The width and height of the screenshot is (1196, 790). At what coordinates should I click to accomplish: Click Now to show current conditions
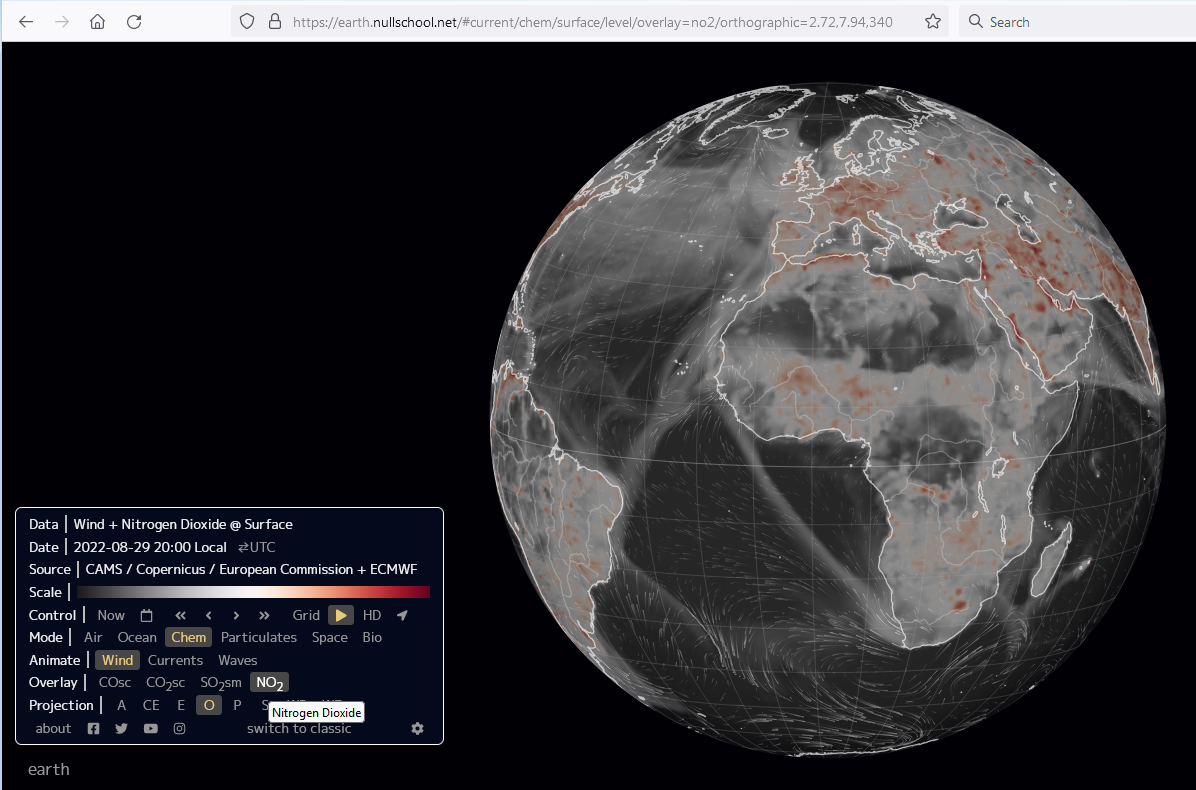coord(111,615)
